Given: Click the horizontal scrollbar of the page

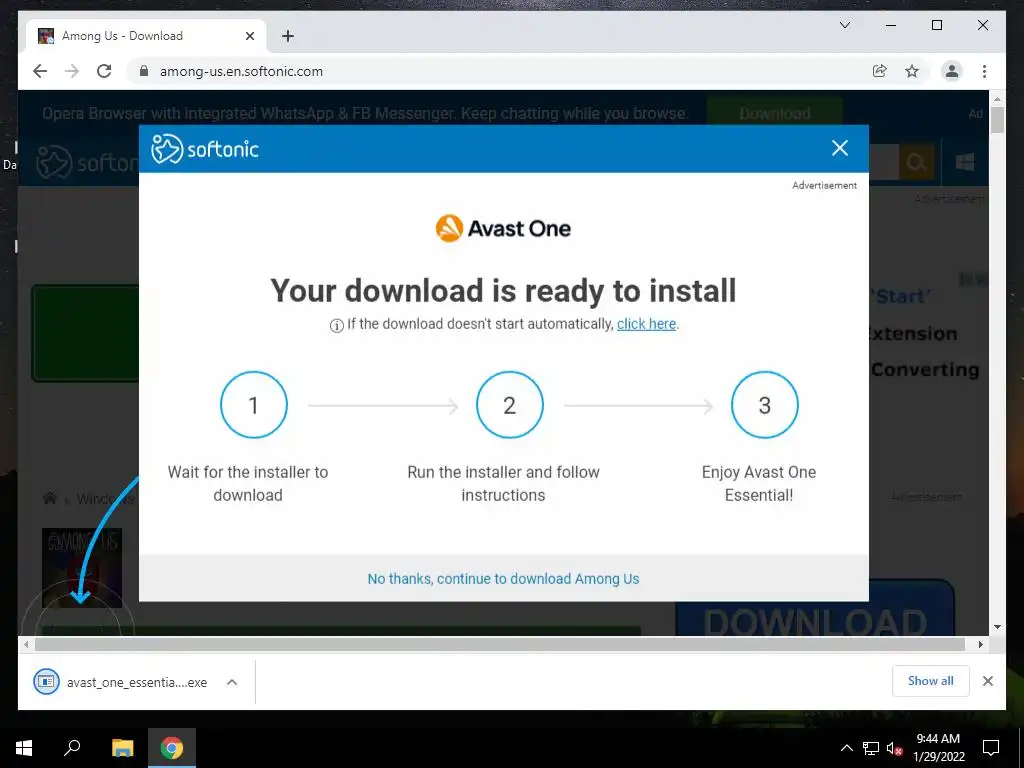Looking at the screenshot, I should [500, 645].
